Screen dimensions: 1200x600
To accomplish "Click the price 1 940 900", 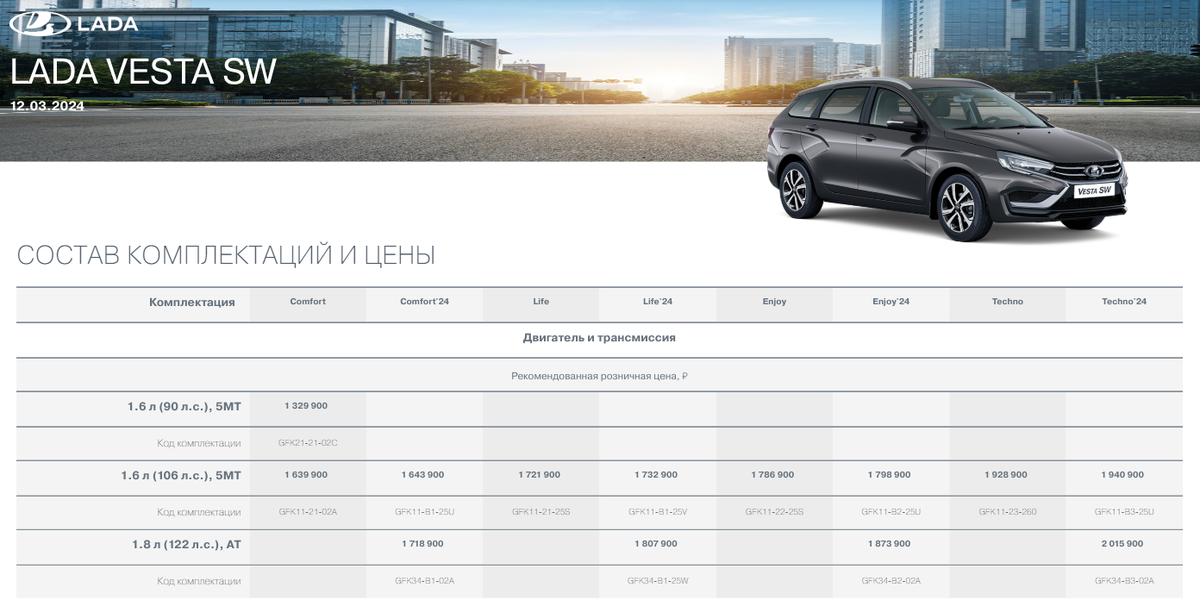I will coord(1123,475).
